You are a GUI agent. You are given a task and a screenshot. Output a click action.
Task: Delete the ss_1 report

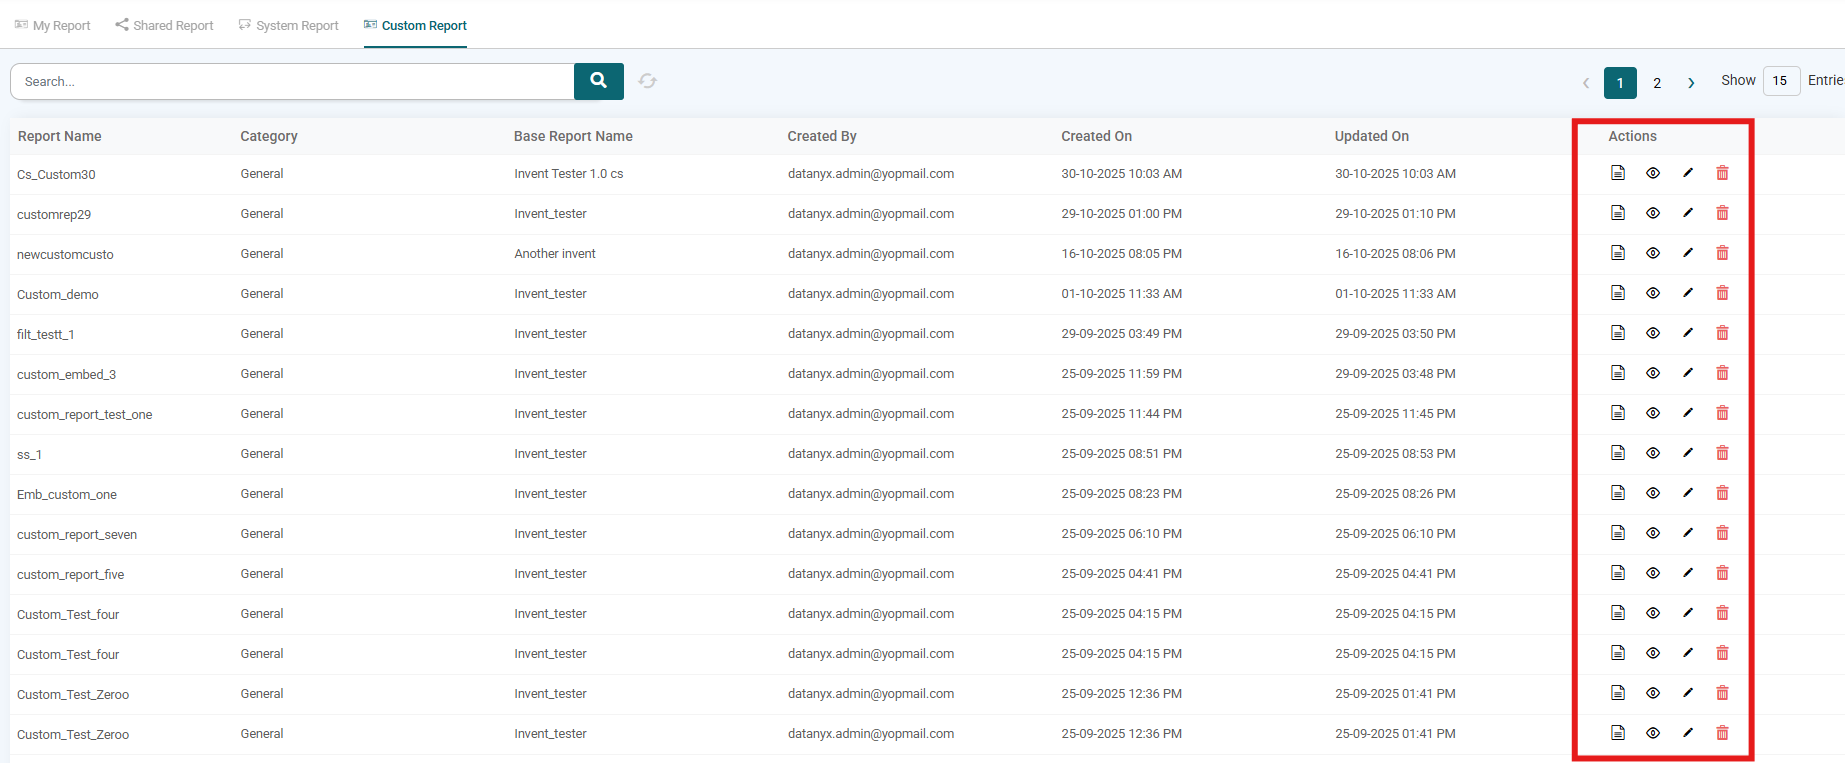1722,453
